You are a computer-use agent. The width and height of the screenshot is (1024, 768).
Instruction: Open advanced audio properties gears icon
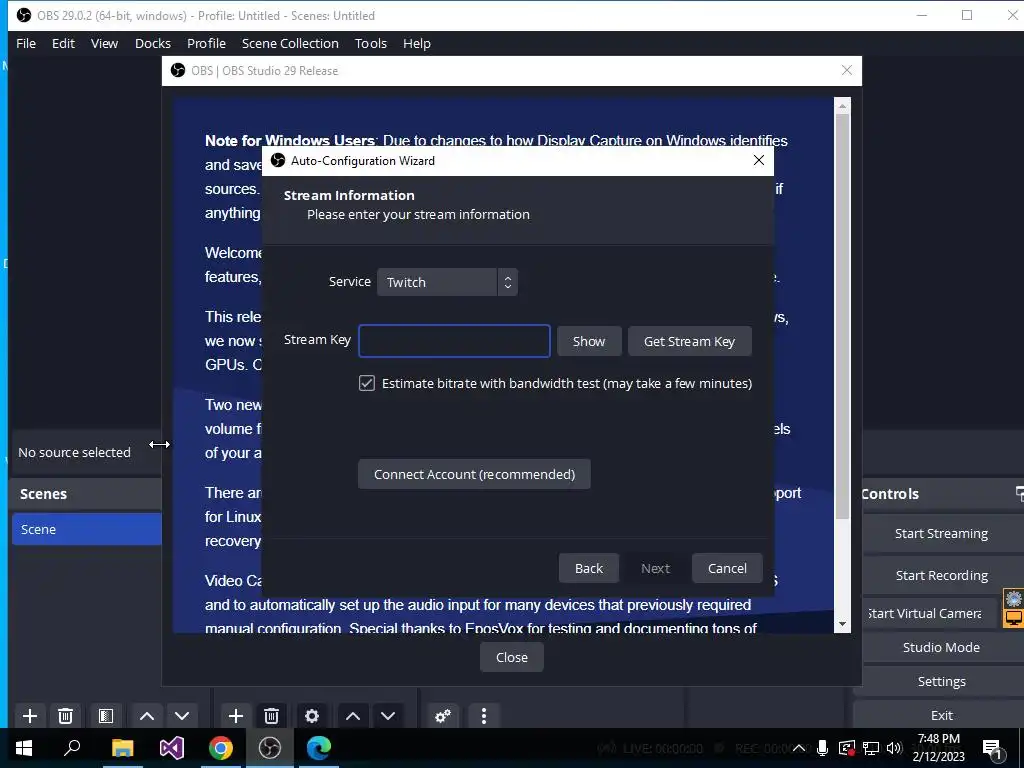tap(443, 716)
